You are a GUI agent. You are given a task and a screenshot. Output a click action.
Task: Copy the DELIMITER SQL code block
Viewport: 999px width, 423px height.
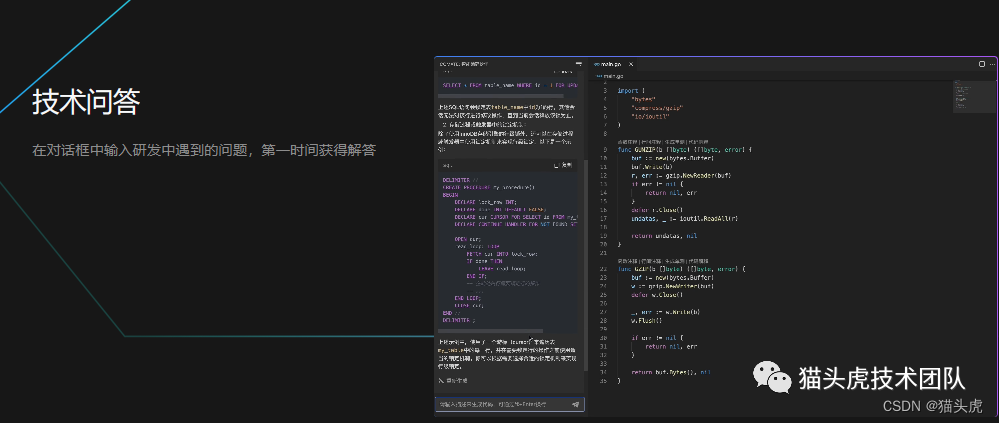click(563, 166)
